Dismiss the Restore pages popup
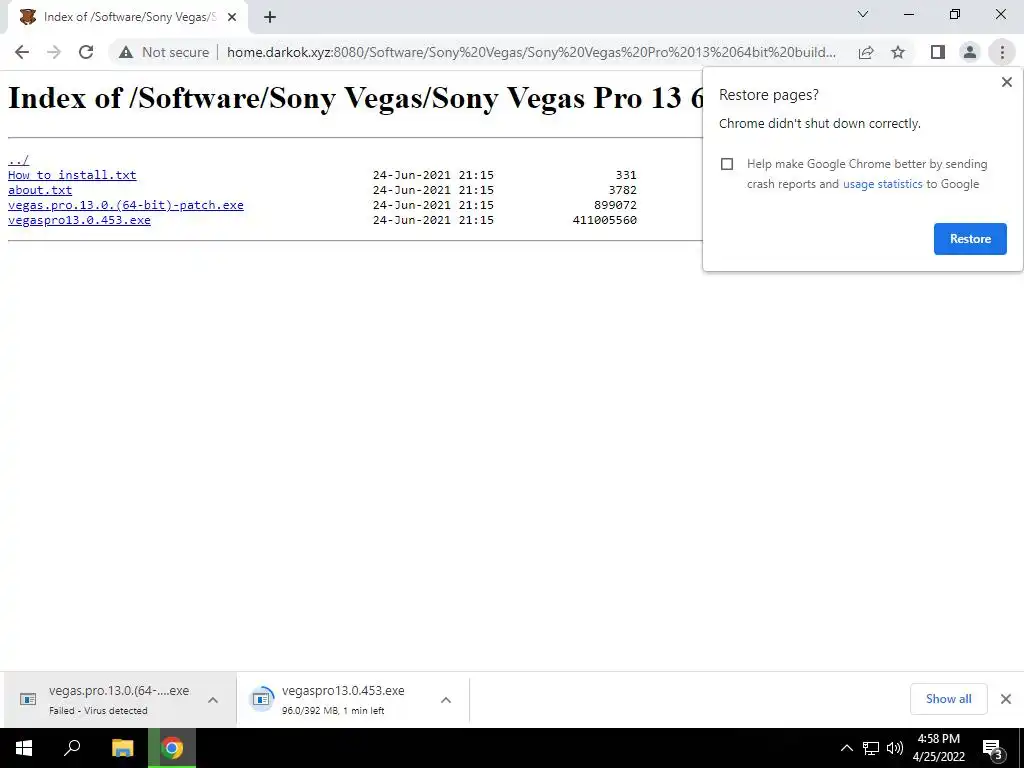This screenshot has height=768, width=1024. click(x=1007, y=82)
